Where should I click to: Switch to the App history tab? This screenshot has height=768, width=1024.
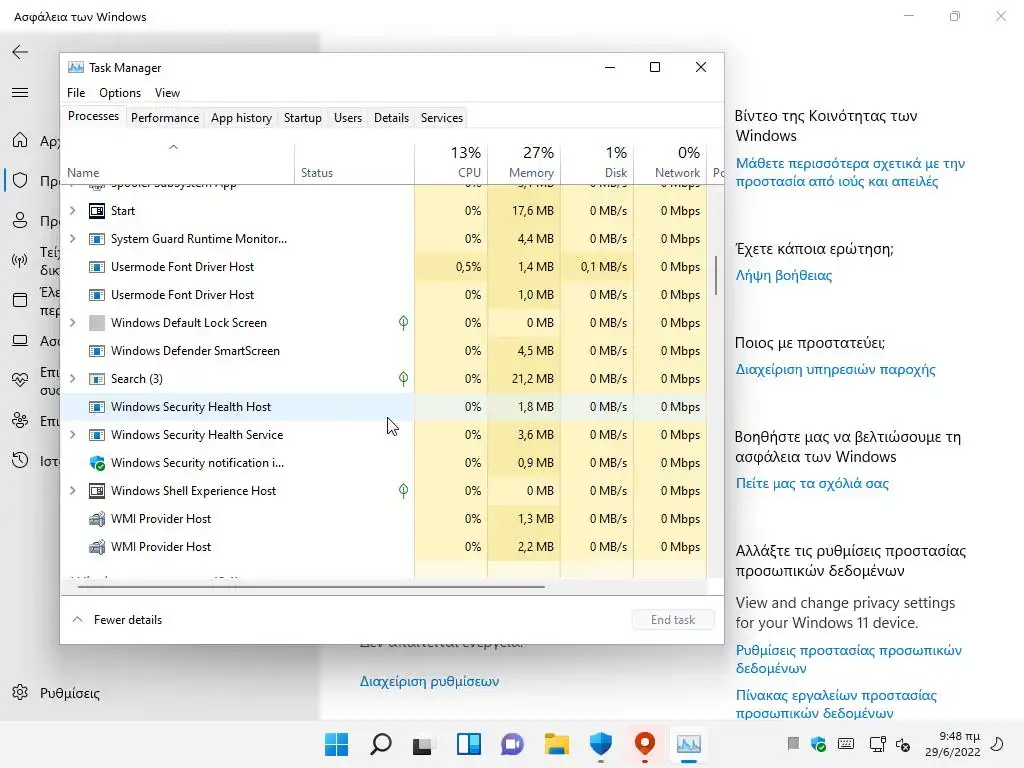(x=241, y=118)
